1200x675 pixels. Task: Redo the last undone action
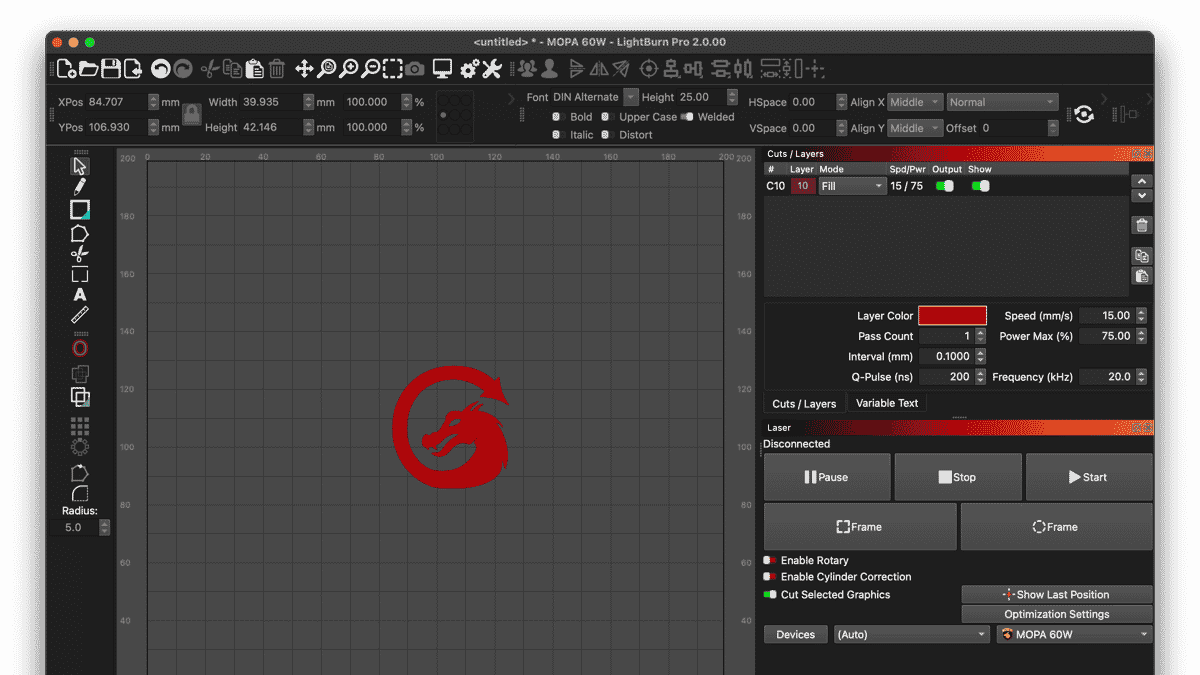[182, 69]
